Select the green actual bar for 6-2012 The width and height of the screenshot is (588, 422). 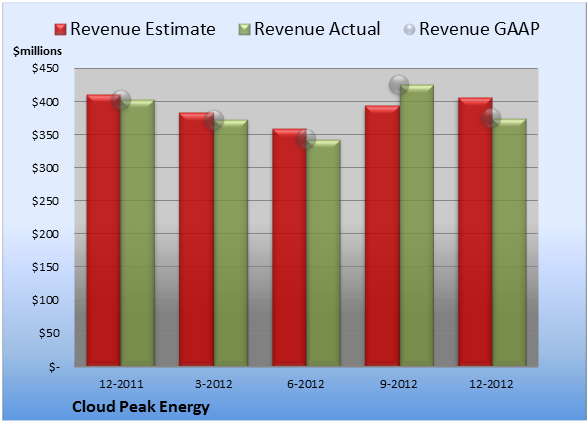(324, 253)
